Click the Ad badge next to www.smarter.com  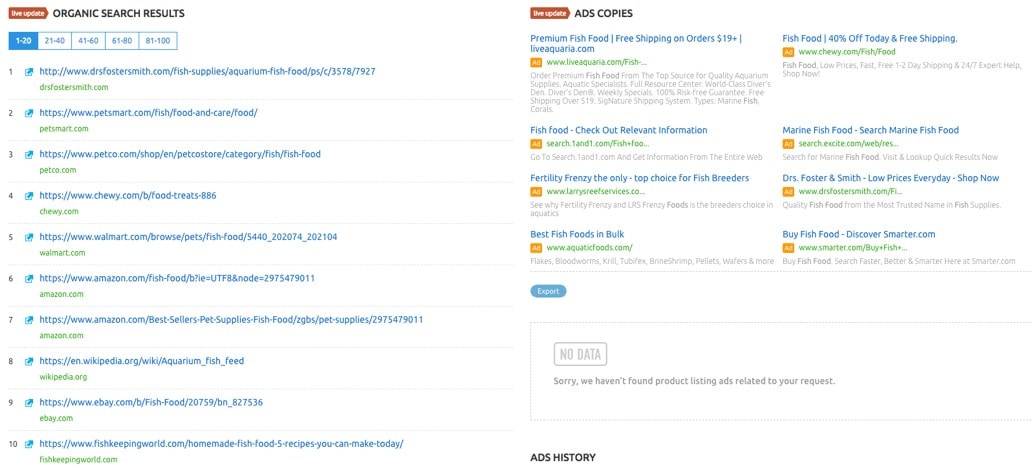pos(788,247)
